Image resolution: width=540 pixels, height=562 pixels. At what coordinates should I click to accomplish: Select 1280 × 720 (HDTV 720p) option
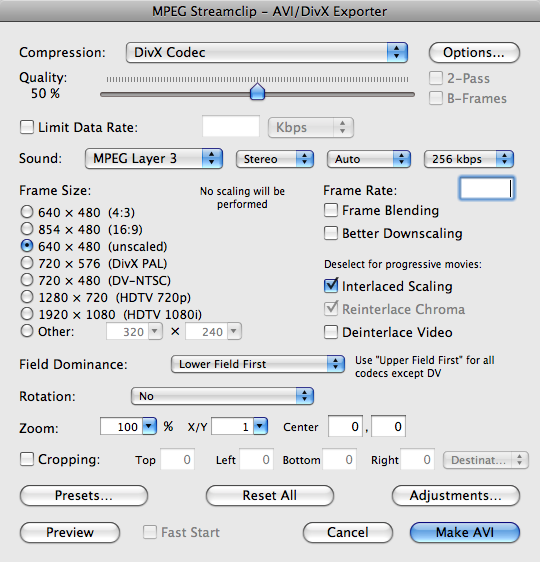[x=27, y=297]
